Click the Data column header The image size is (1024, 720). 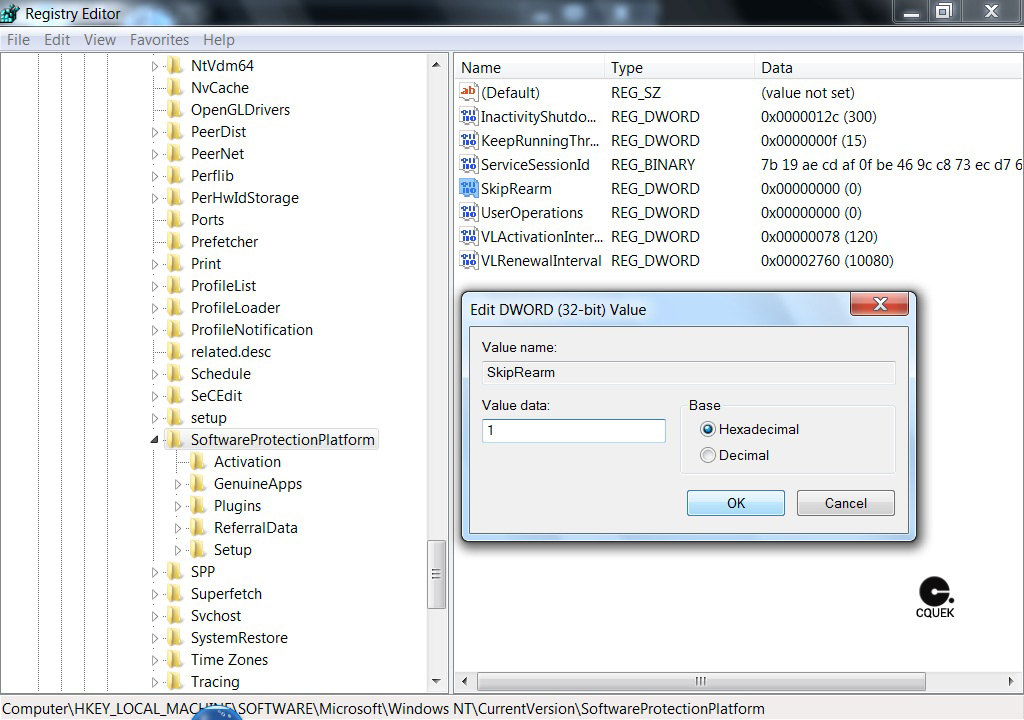pos(889,67)
